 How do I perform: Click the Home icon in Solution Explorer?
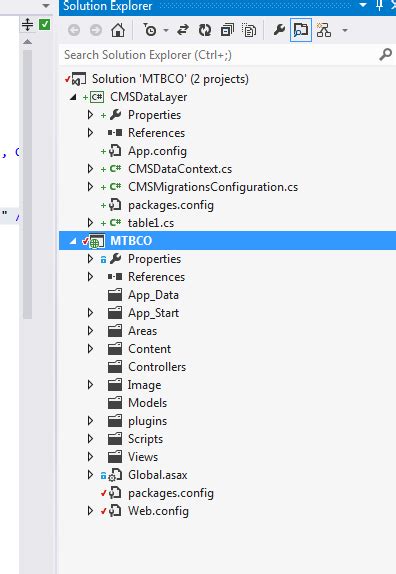pyautogui.click(x=118, y=30)
